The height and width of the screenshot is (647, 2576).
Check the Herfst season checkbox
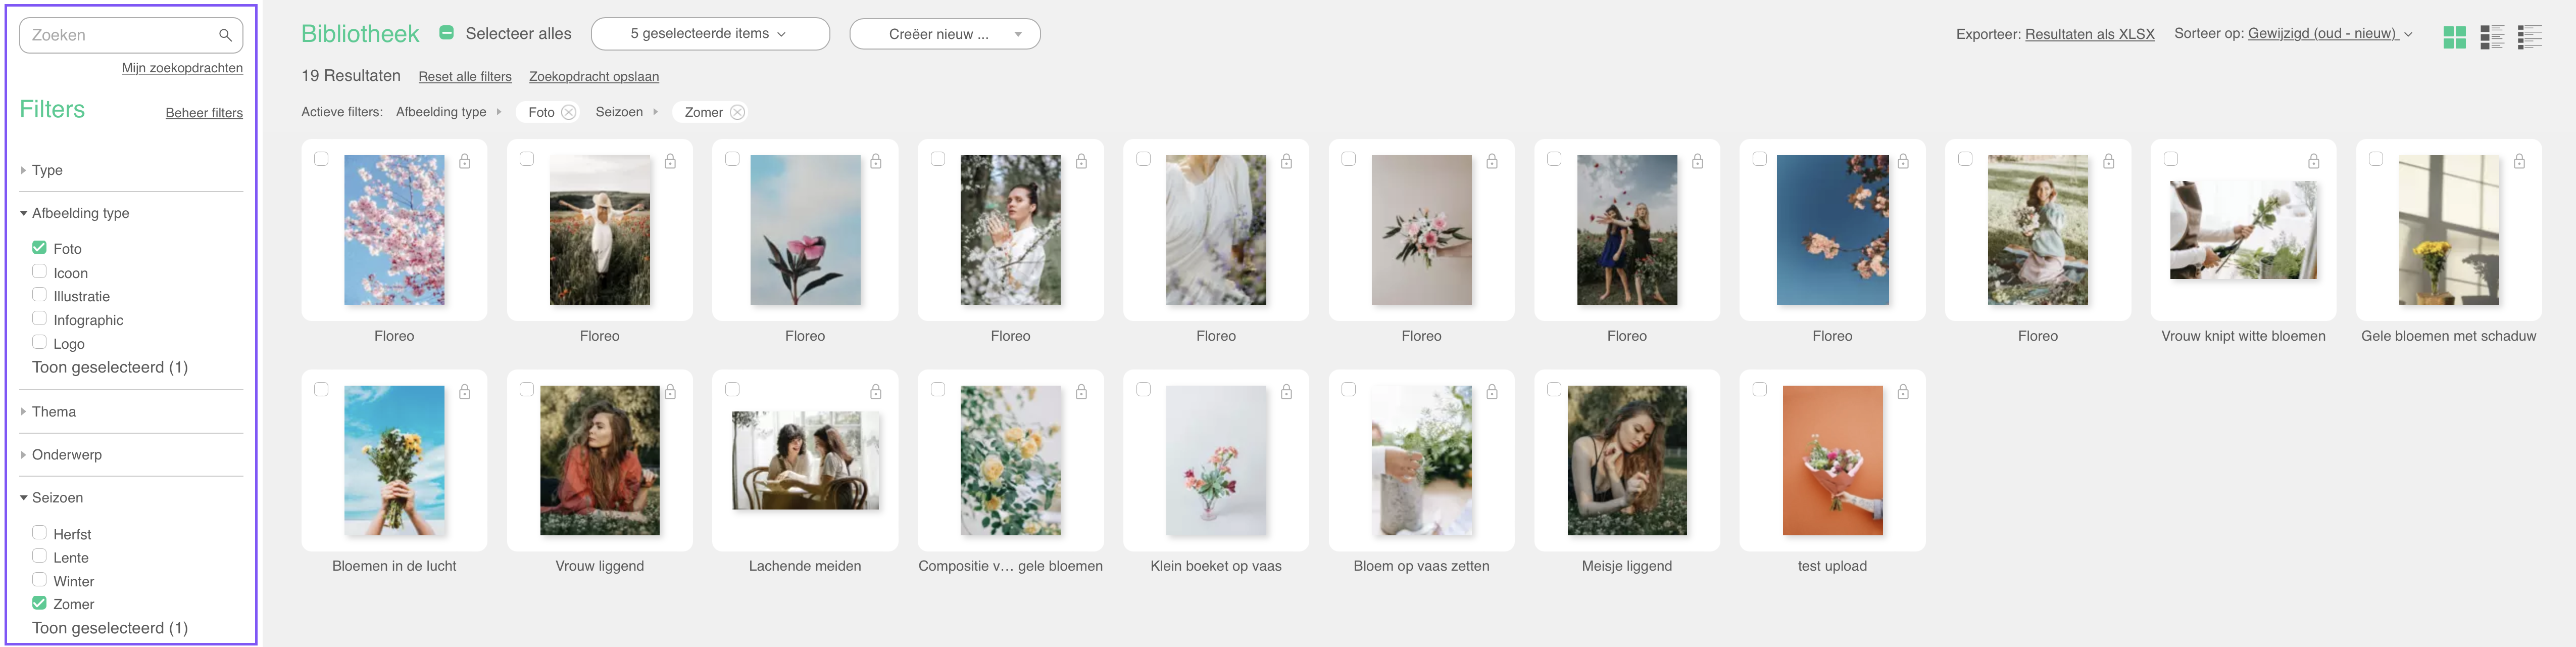coord(39,533)
